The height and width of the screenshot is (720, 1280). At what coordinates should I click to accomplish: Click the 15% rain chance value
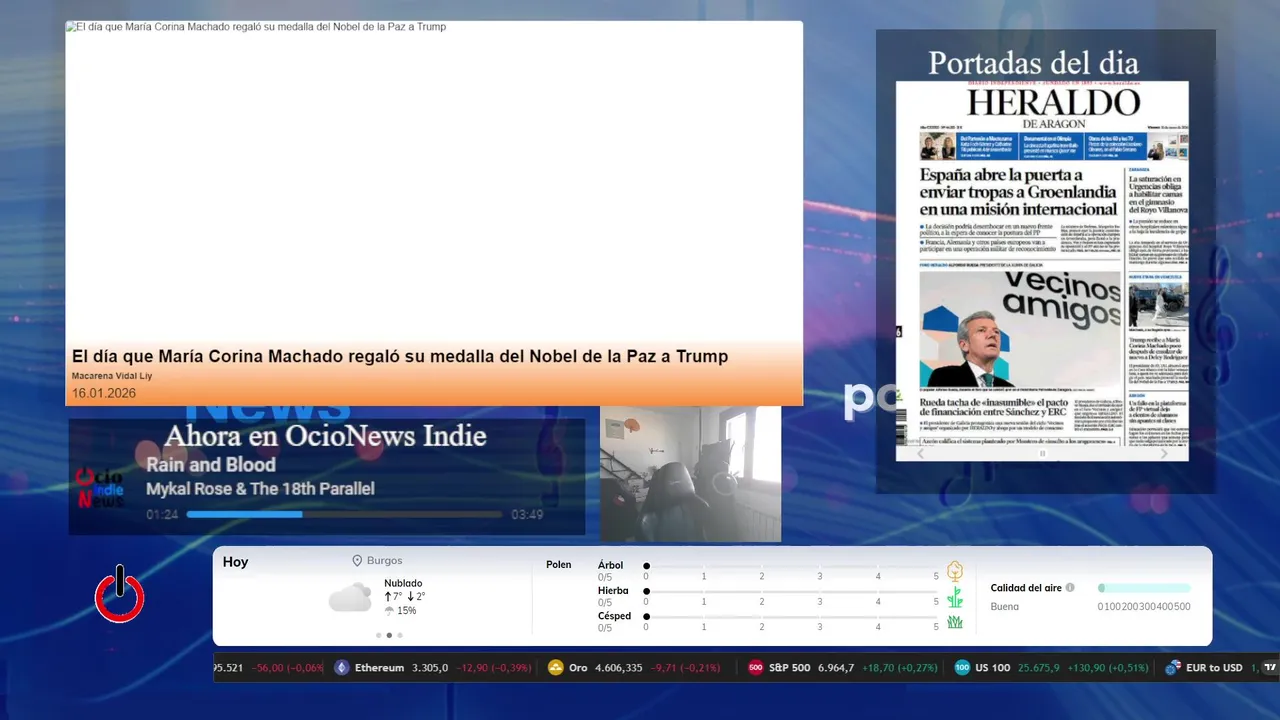tap(406, 611)
